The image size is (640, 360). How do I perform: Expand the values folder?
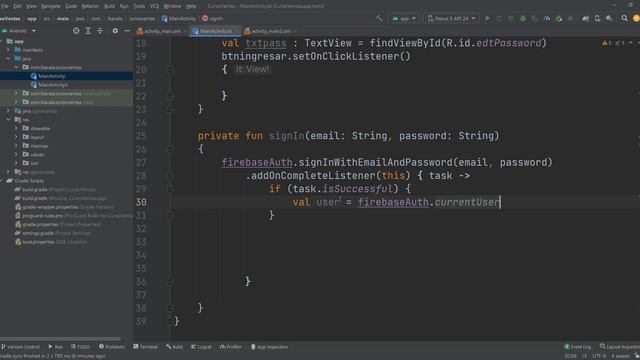[16, 155]
